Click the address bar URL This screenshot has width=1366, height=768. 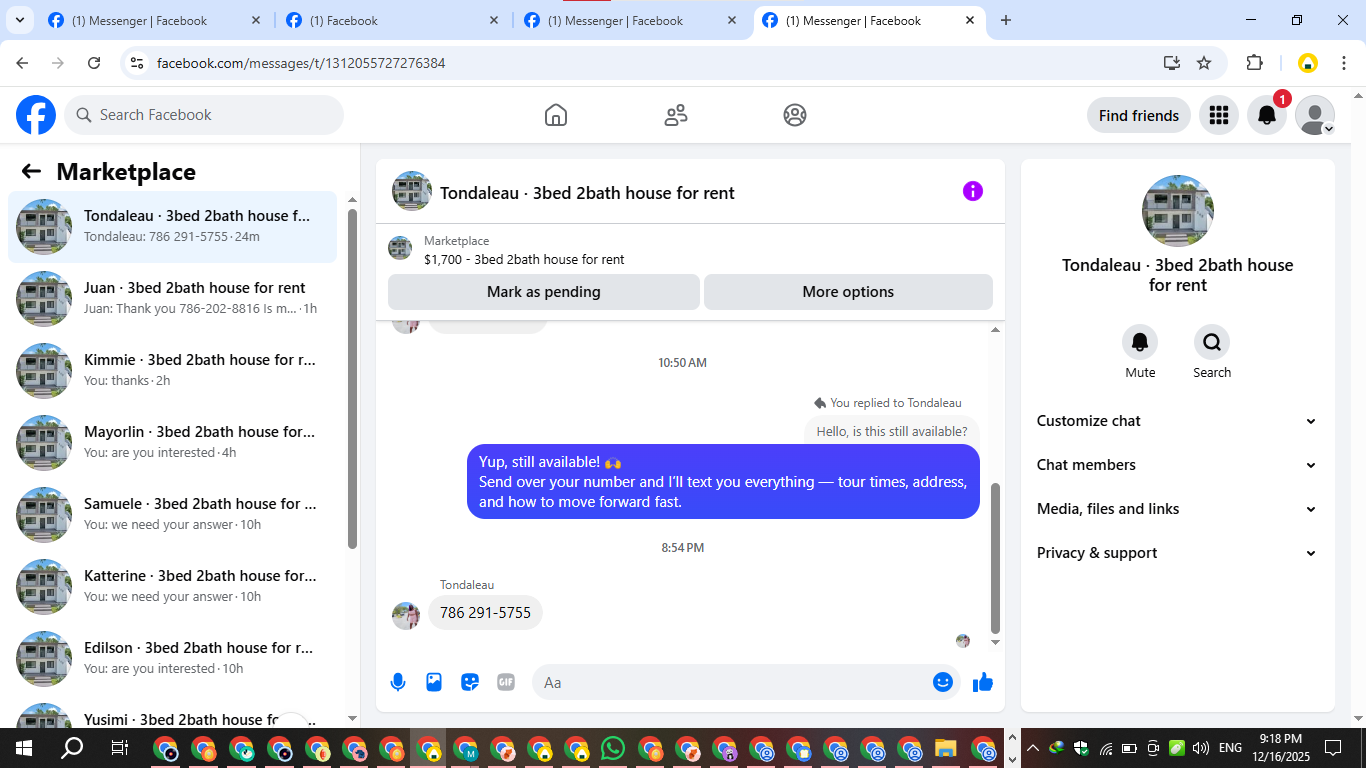[301, 63]
